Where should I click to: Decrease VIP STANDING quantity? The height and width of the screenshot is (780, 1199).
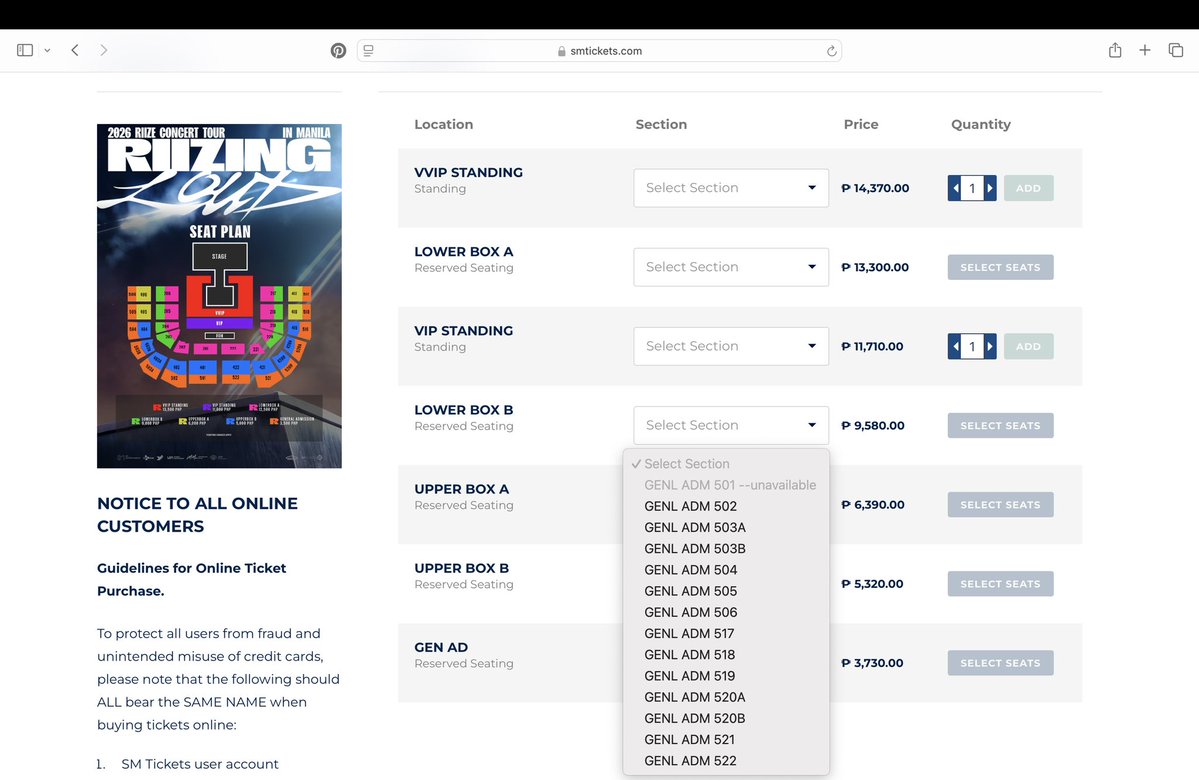pos(954,346)
